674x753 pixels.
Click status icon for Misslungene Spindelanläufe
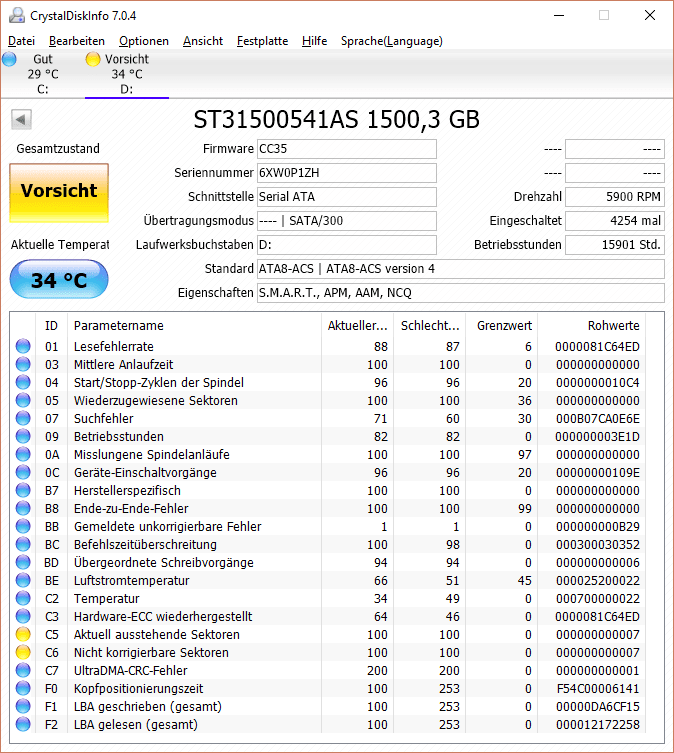[23, 454]
